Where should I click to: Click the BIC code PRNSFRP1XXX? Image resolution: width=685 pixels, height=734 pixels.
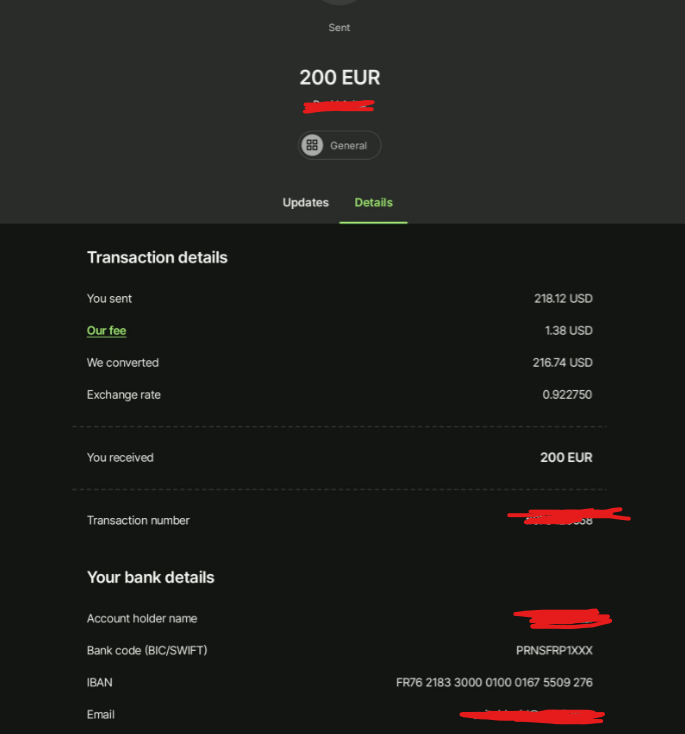tap(554, 650)
